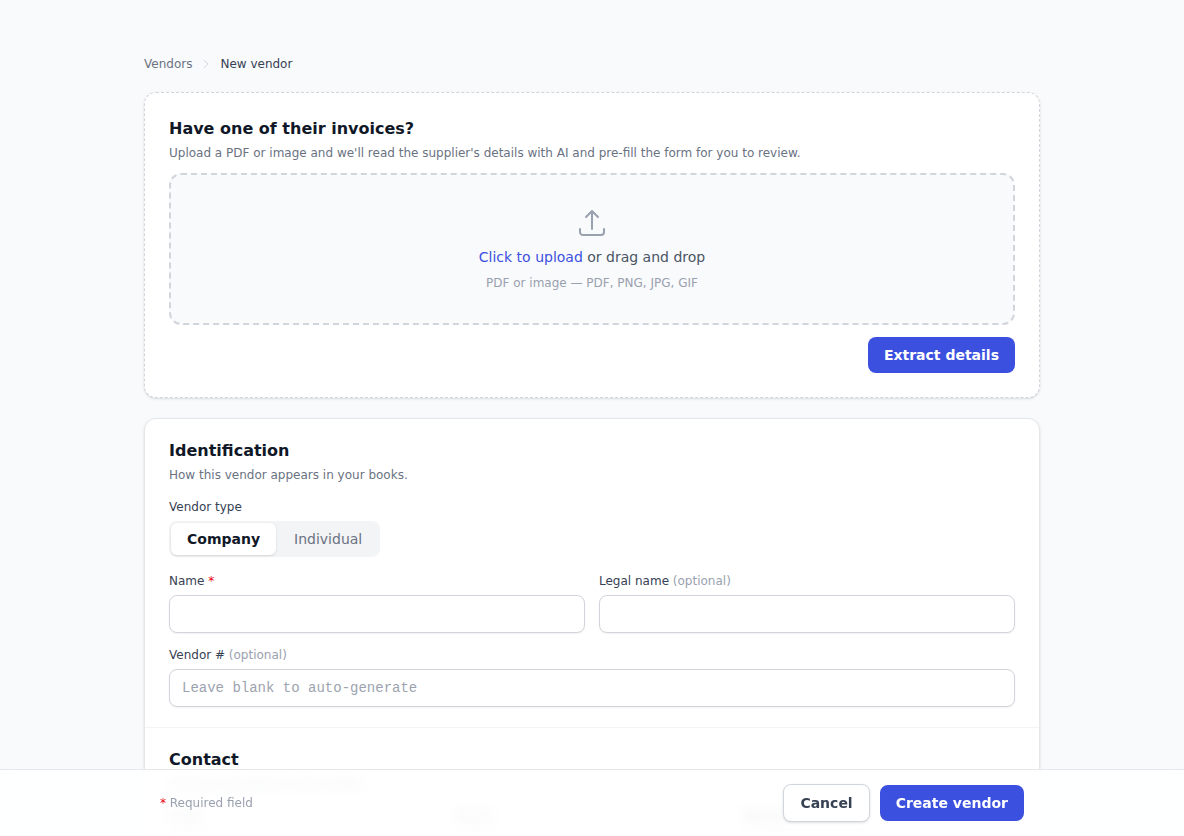Click Create vendor button

pyautogui.click(x=951, y=803)
